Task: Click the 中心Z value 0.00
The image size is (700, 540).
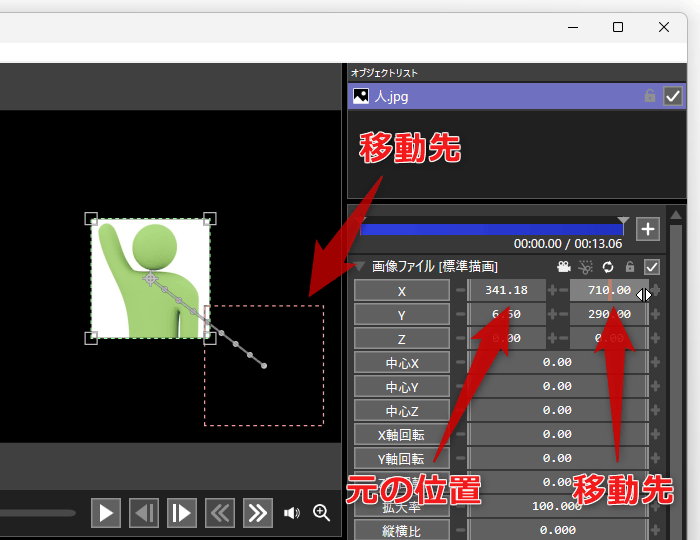Action: [558, 411]
